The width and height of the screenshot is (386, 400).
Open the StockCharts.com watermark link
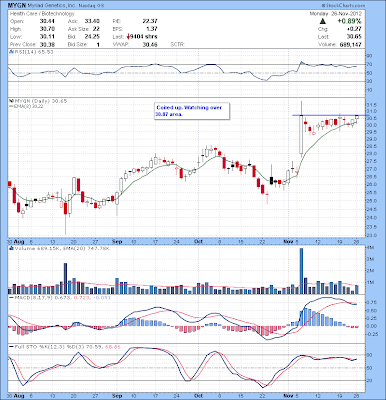344,6
